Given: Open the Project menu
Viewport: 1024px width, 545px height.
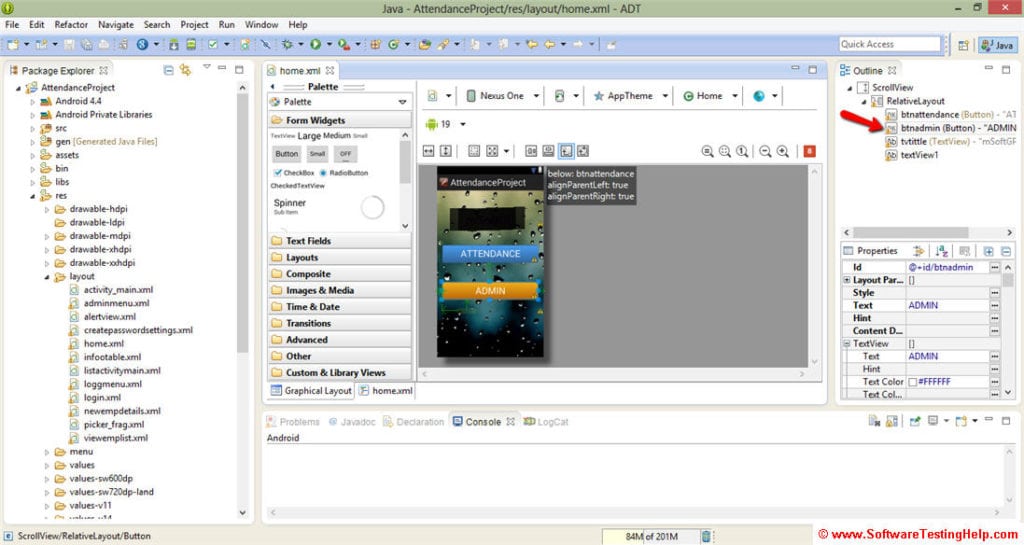Looking at the screenshot, I should 194,24.
